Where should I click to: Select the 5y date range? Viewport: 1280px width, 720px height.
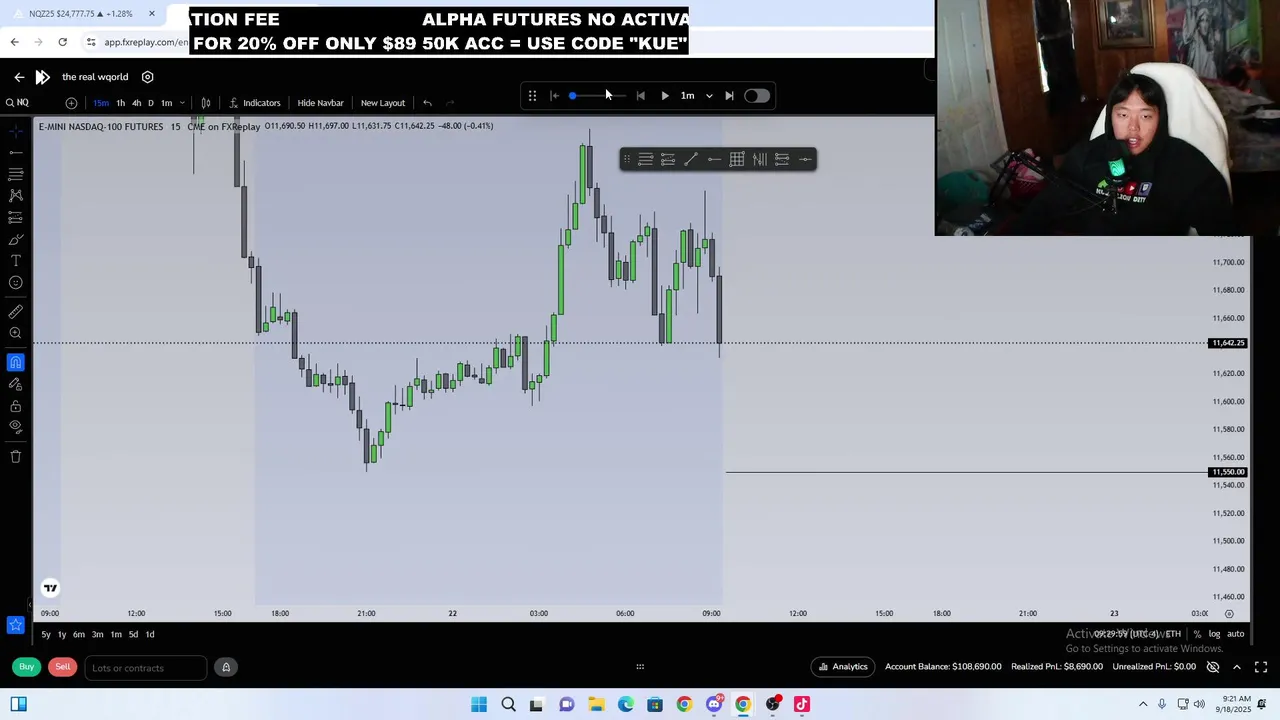click(46, 634)
